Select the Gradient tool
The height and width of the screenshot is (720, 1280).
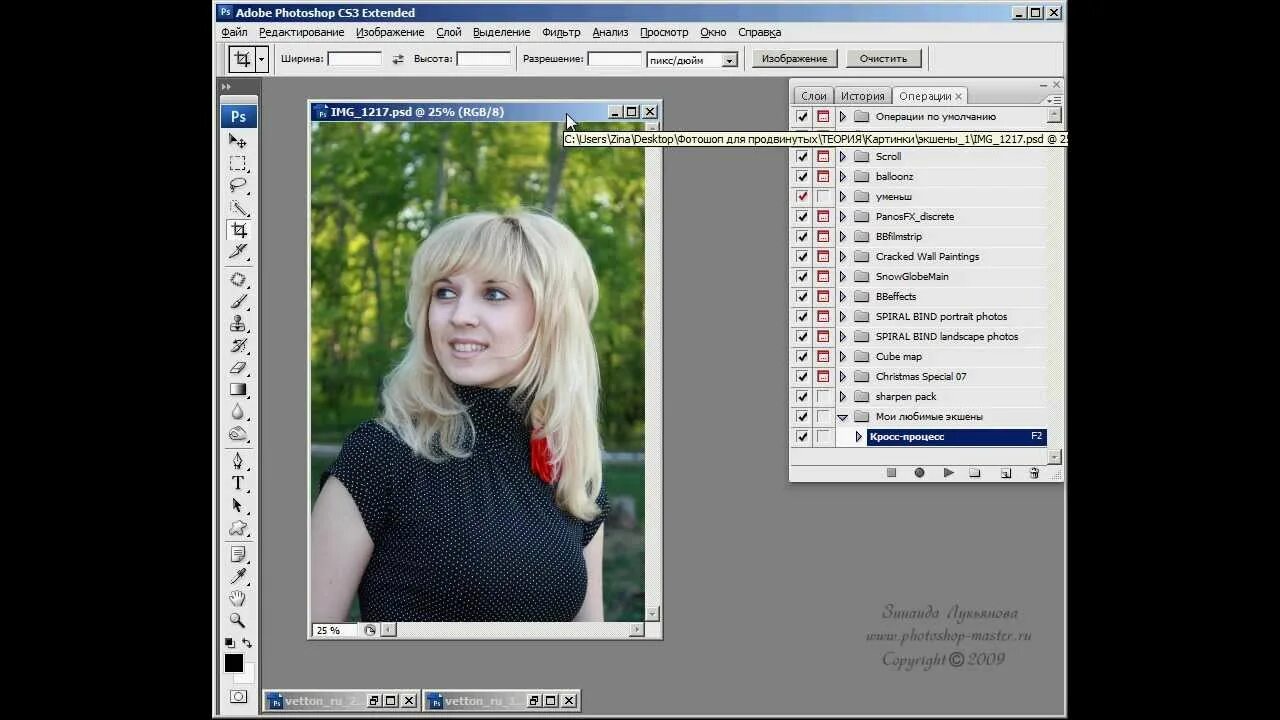tap(238, 390)
